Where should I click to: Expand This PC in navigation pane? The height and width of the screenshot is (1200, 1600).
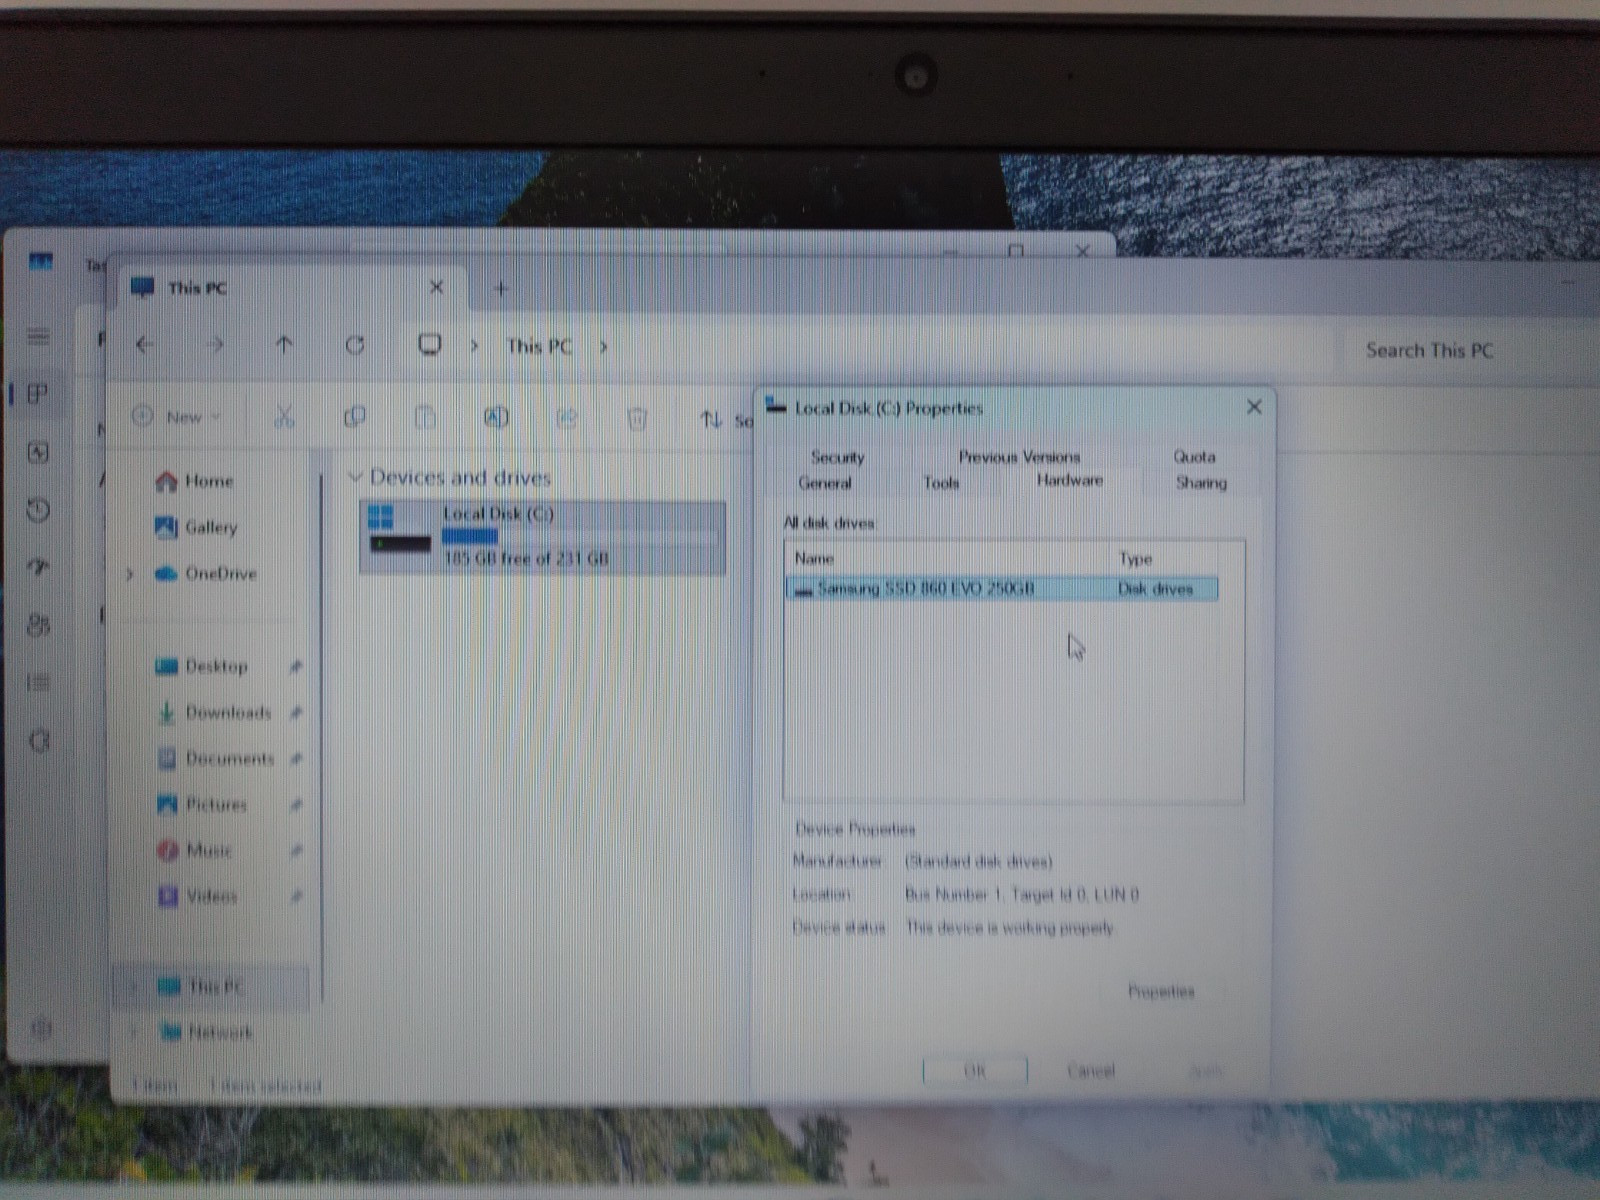(133, 987)
